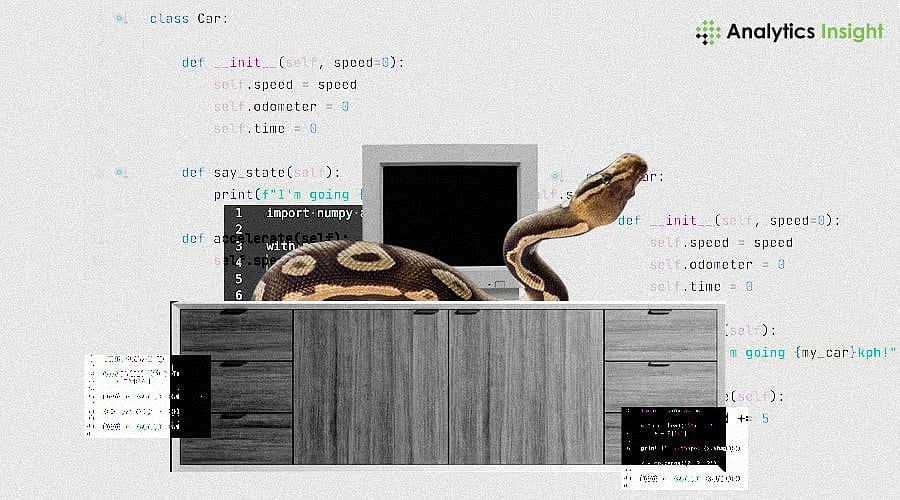
Task: Click line number 6 in the dark editor
Action: pos(238,295)
